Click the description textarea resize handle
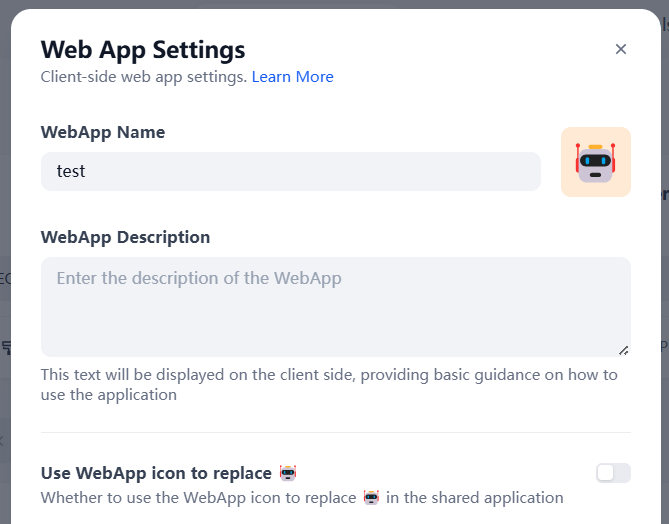The width and height of the screenshot is (669, 524). (623, 350)
